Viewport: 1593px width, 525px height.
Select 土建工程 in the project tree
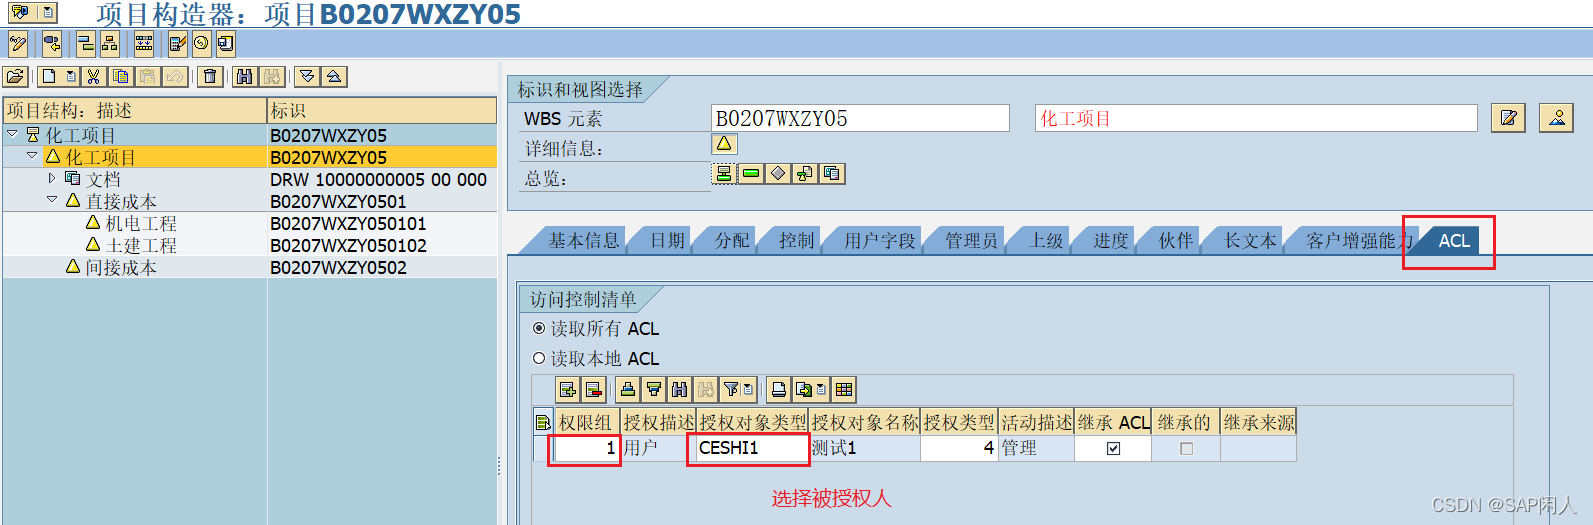point(141,245)
